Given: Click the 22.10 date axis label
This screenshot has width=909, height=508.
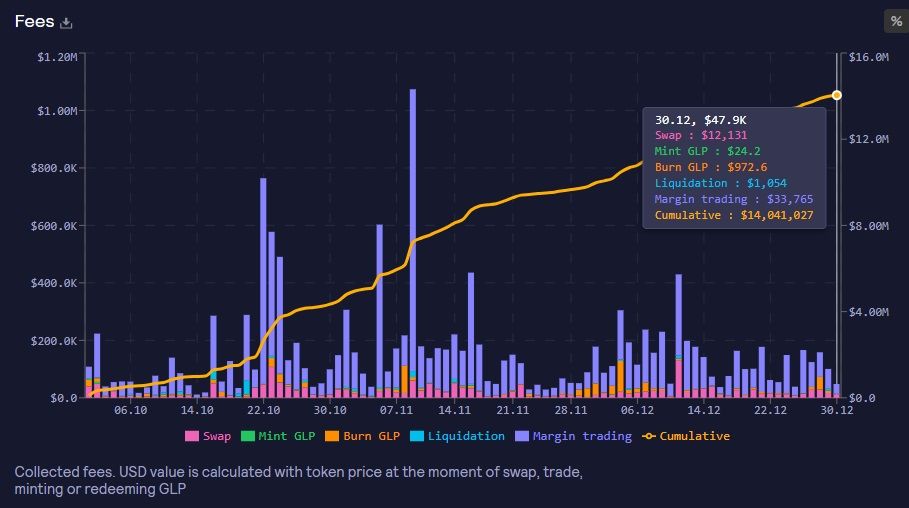Looking at the screenshot, I should click(263, 410).
